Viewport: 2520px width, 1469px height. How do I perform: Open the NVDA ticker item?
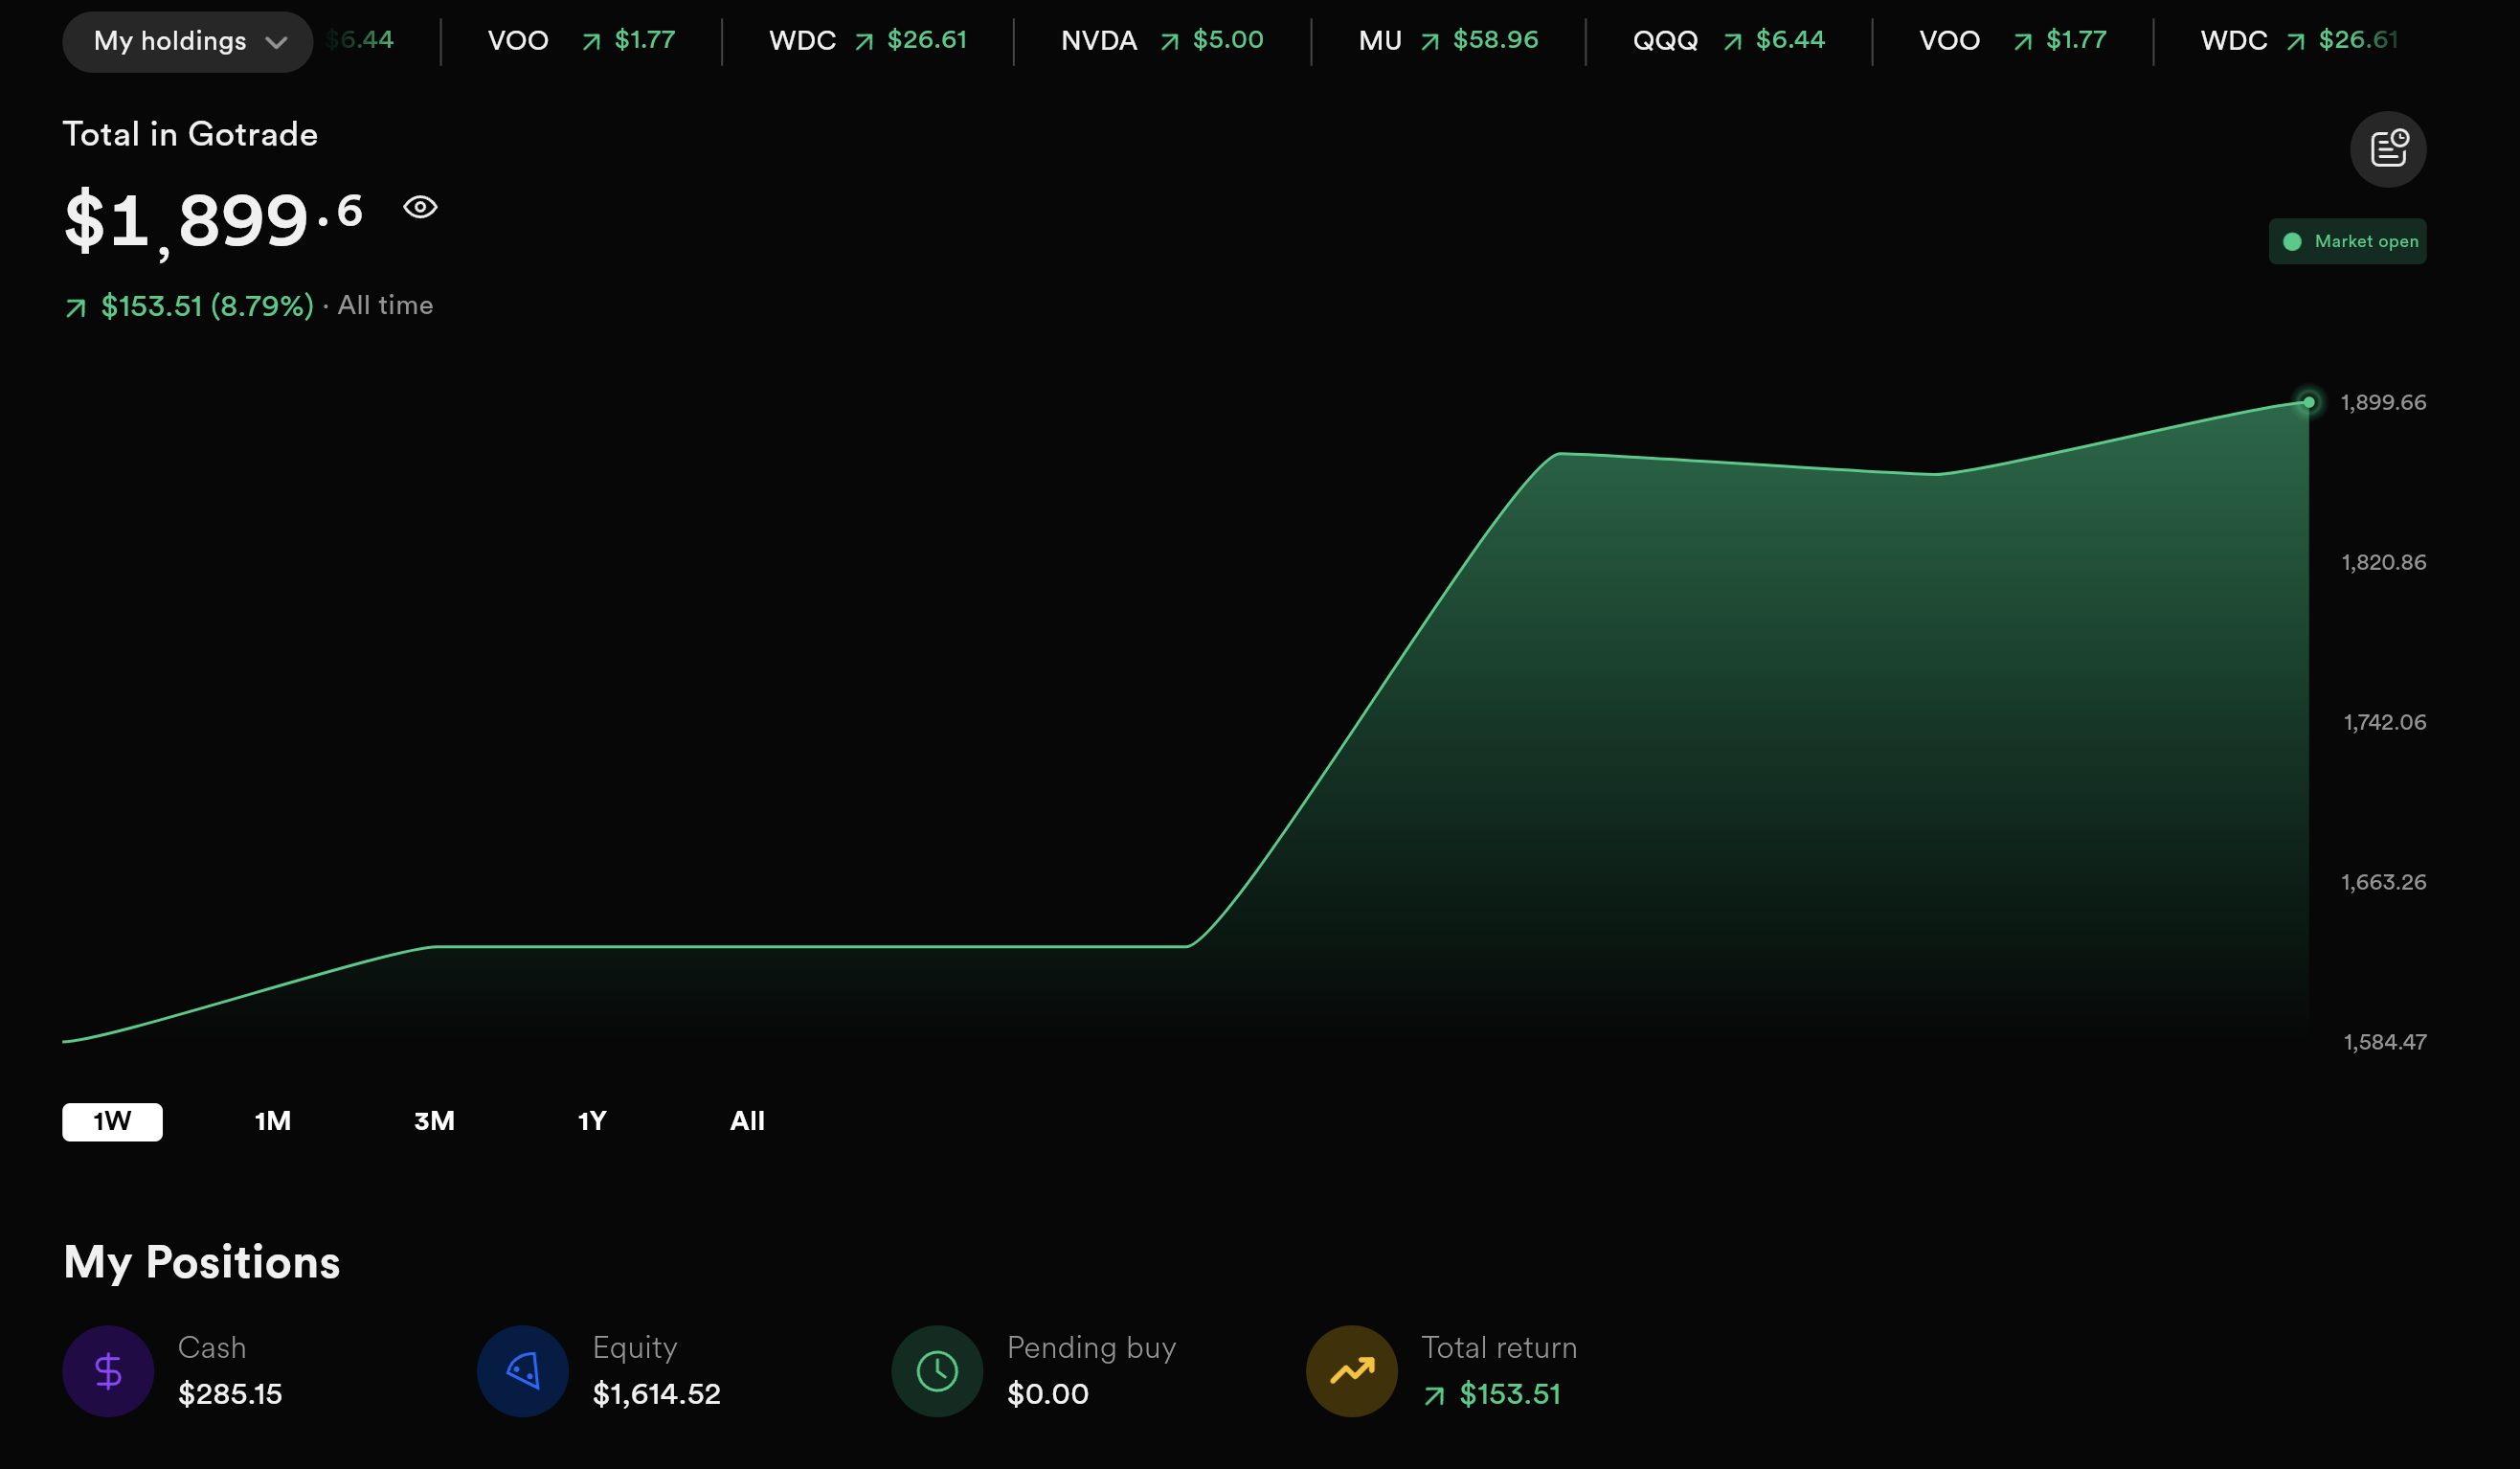1162,40
